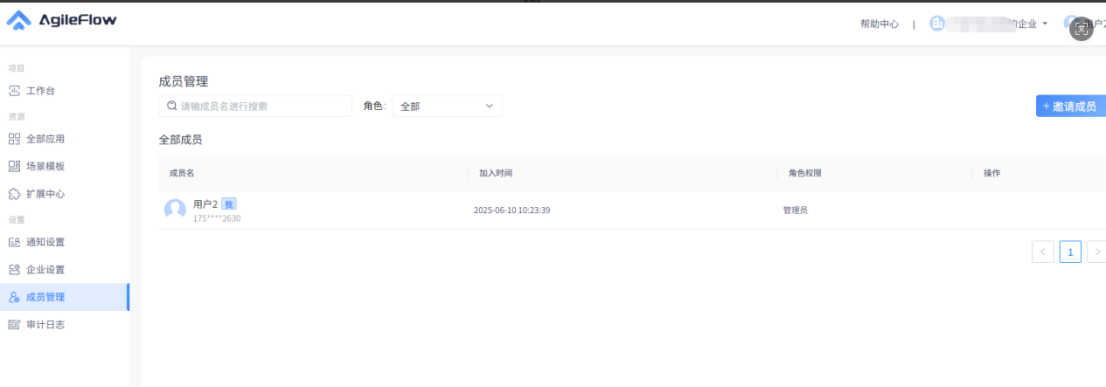
Task: Click the 邀请成员 button
Action: point(1071,106)
